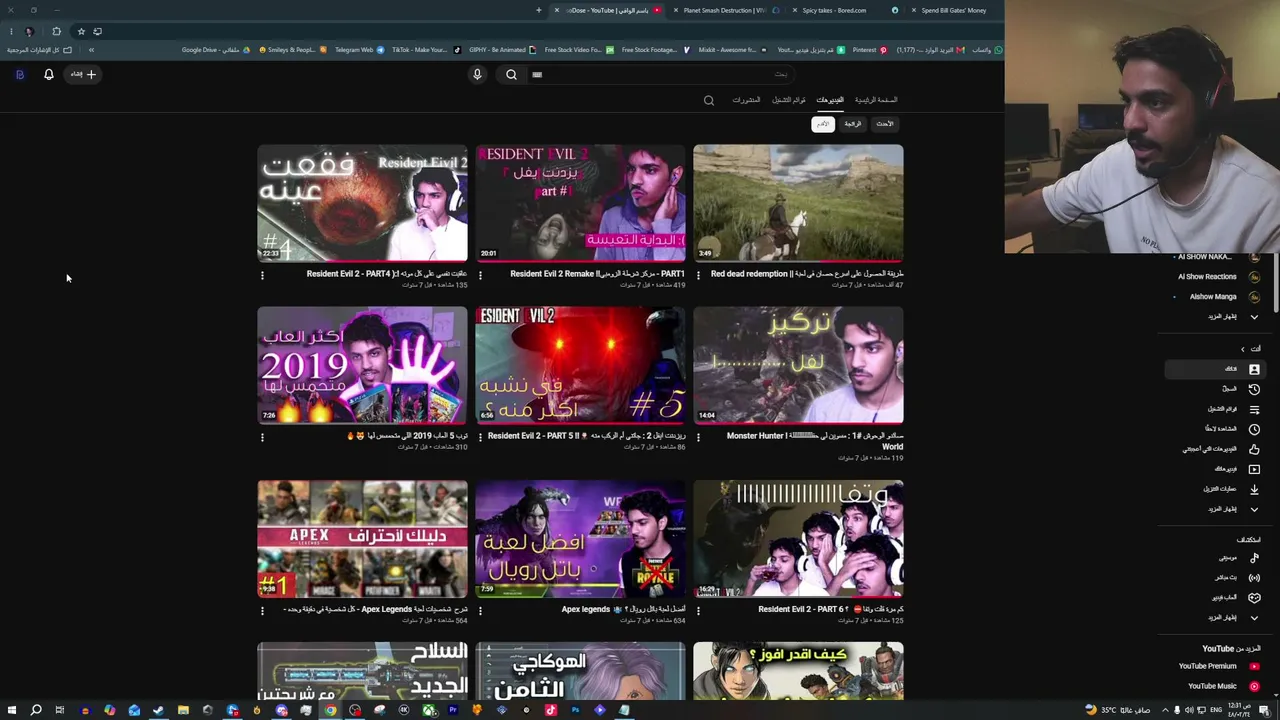
Task: Open the account avatar menu
Action: coord(19,74)
